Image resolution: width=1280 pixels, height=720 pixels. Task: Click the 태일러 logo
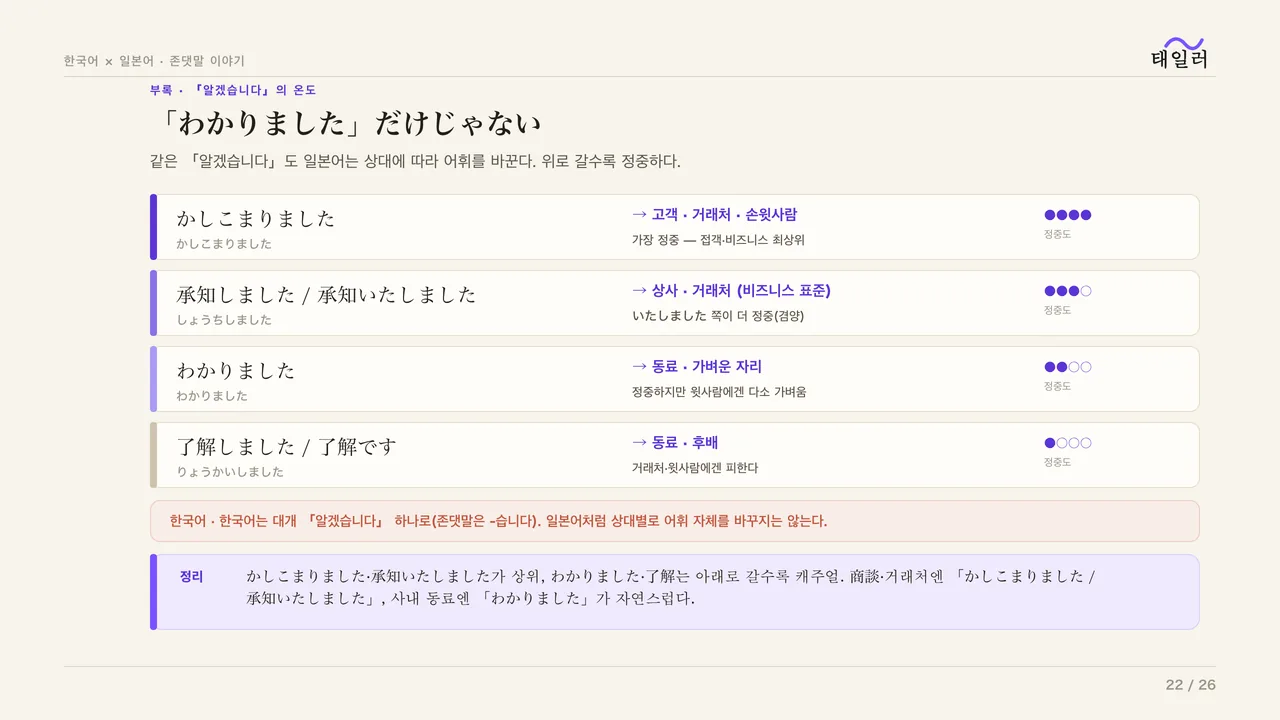(x=1180, y=54)
